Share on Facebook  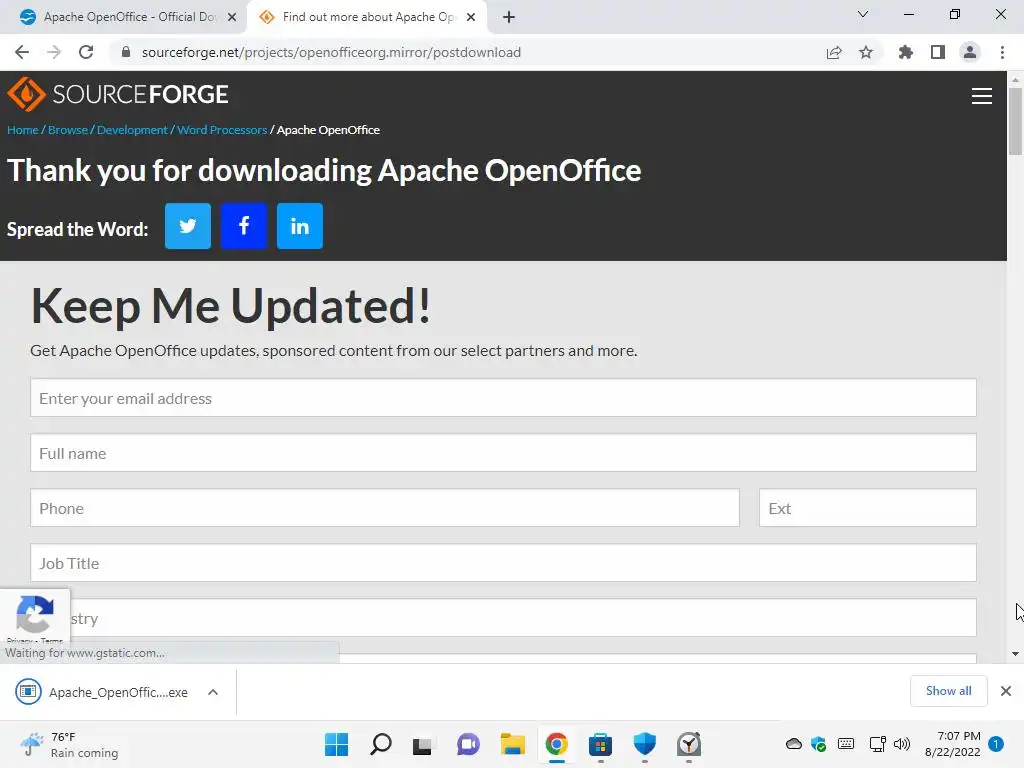[244, 226]
